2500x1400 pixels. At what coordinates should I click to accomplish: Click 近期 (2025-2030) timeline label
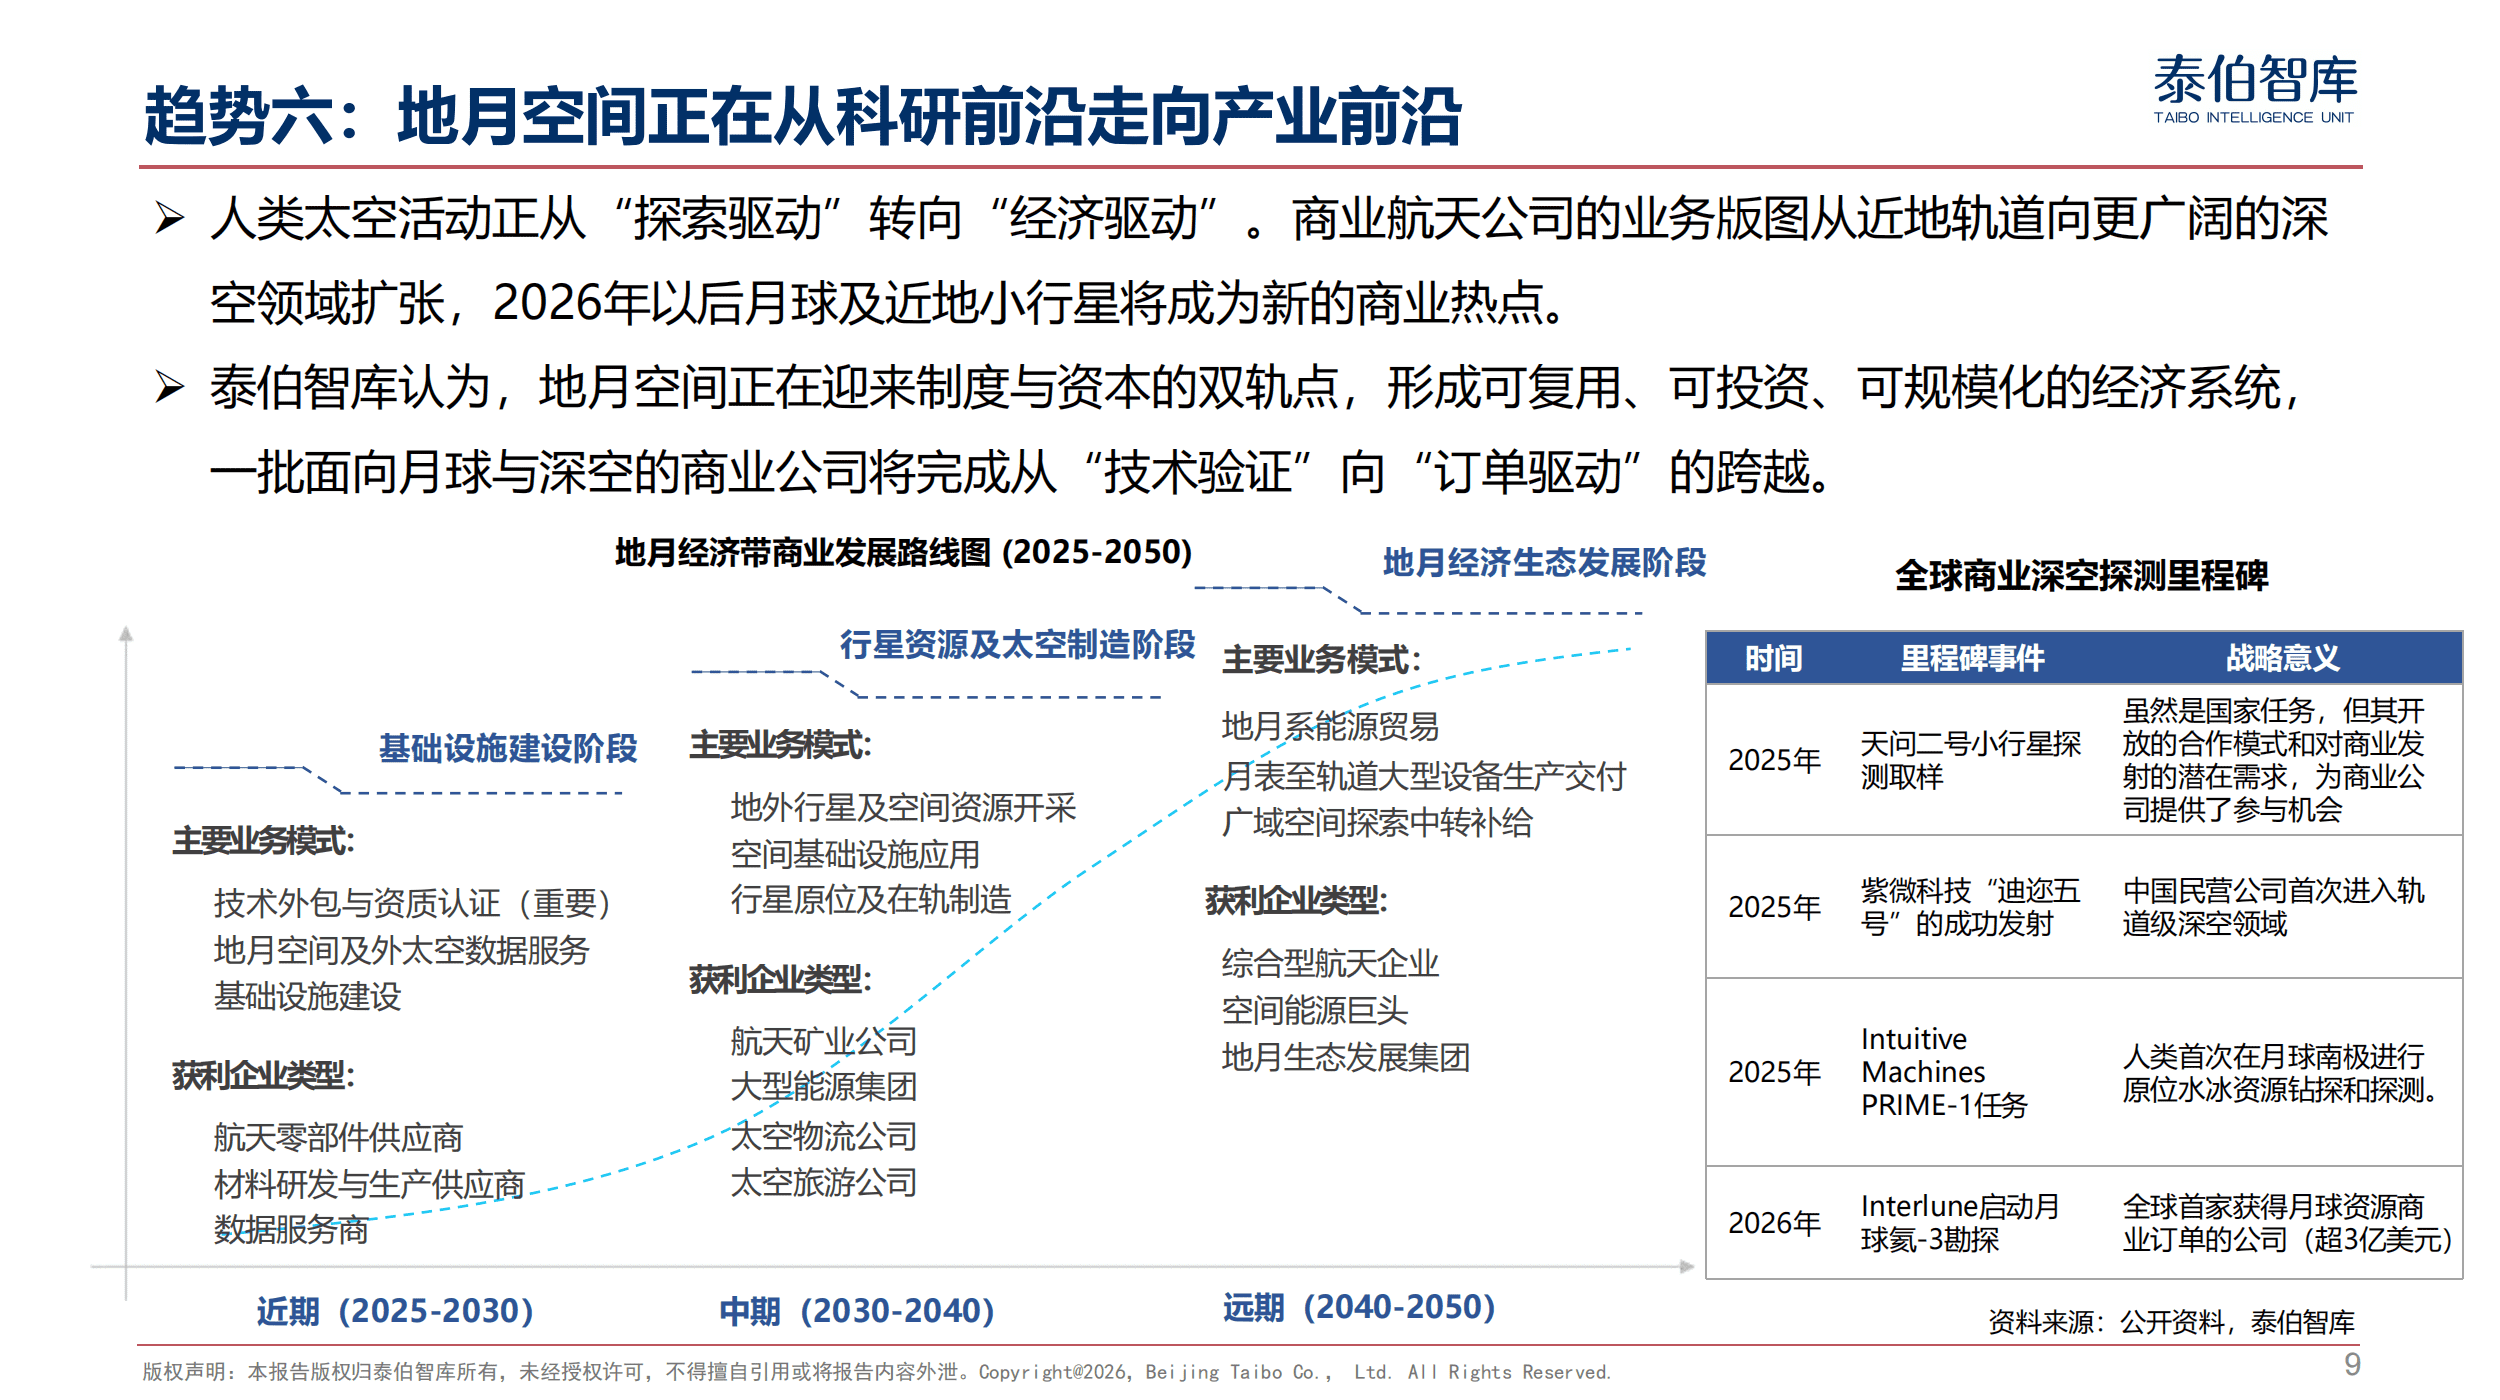tap(395, 1310)
